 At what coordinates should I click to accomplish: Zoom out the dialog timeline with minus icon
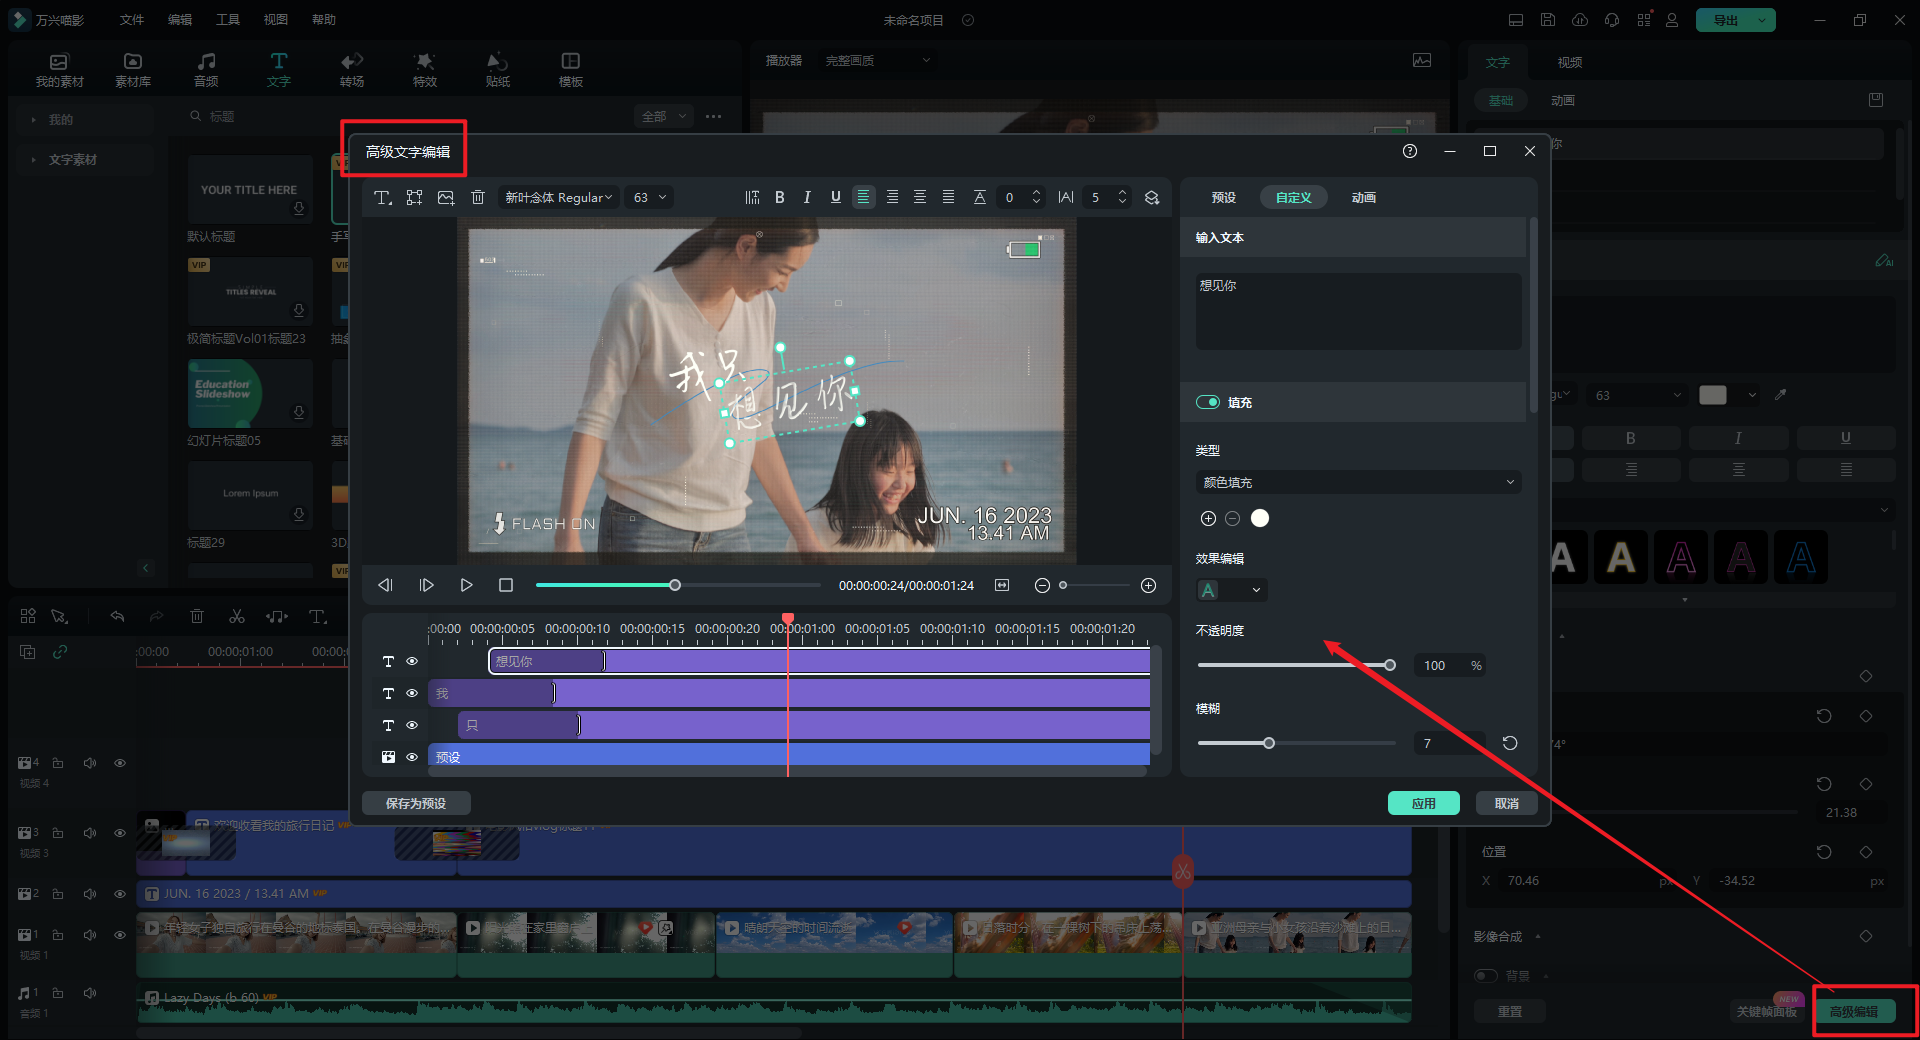pos(1042,586)
